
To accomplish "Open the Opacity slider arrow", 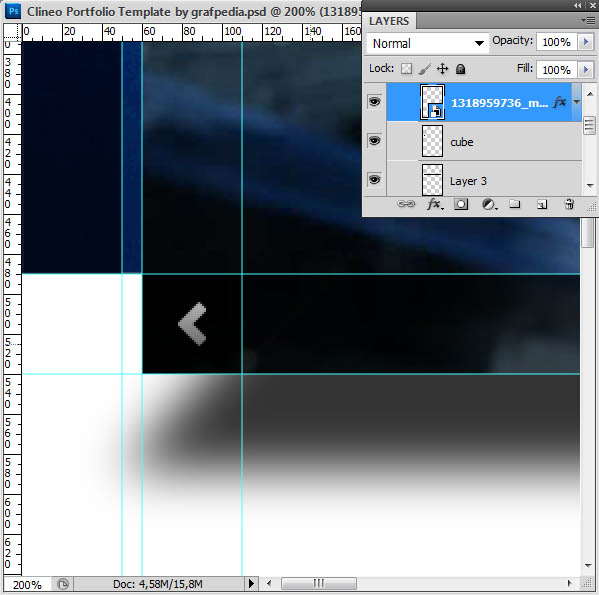I will [x=586, y=42].
